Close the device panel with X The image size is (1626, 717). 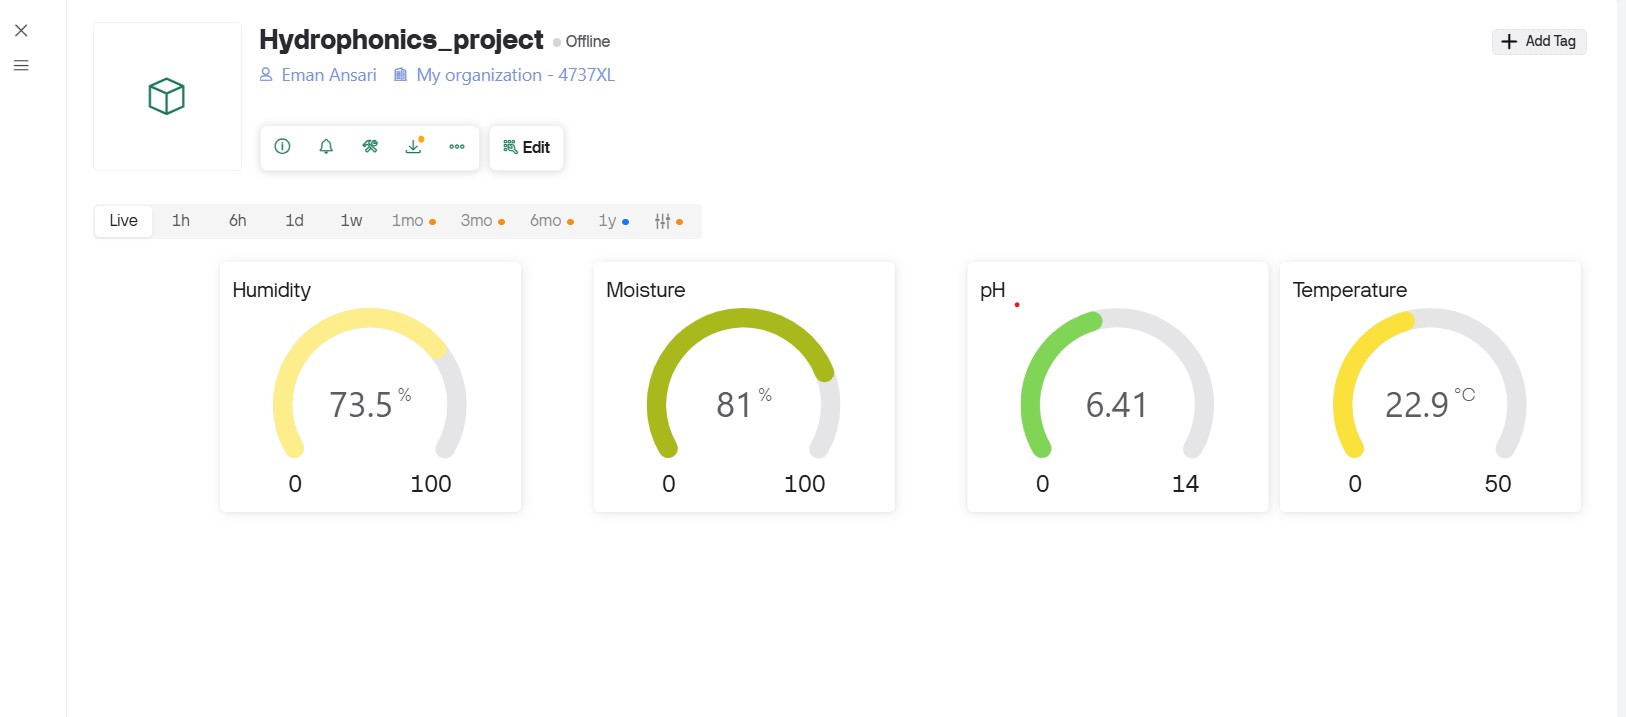pyautogui.click(x=21, y=31)
